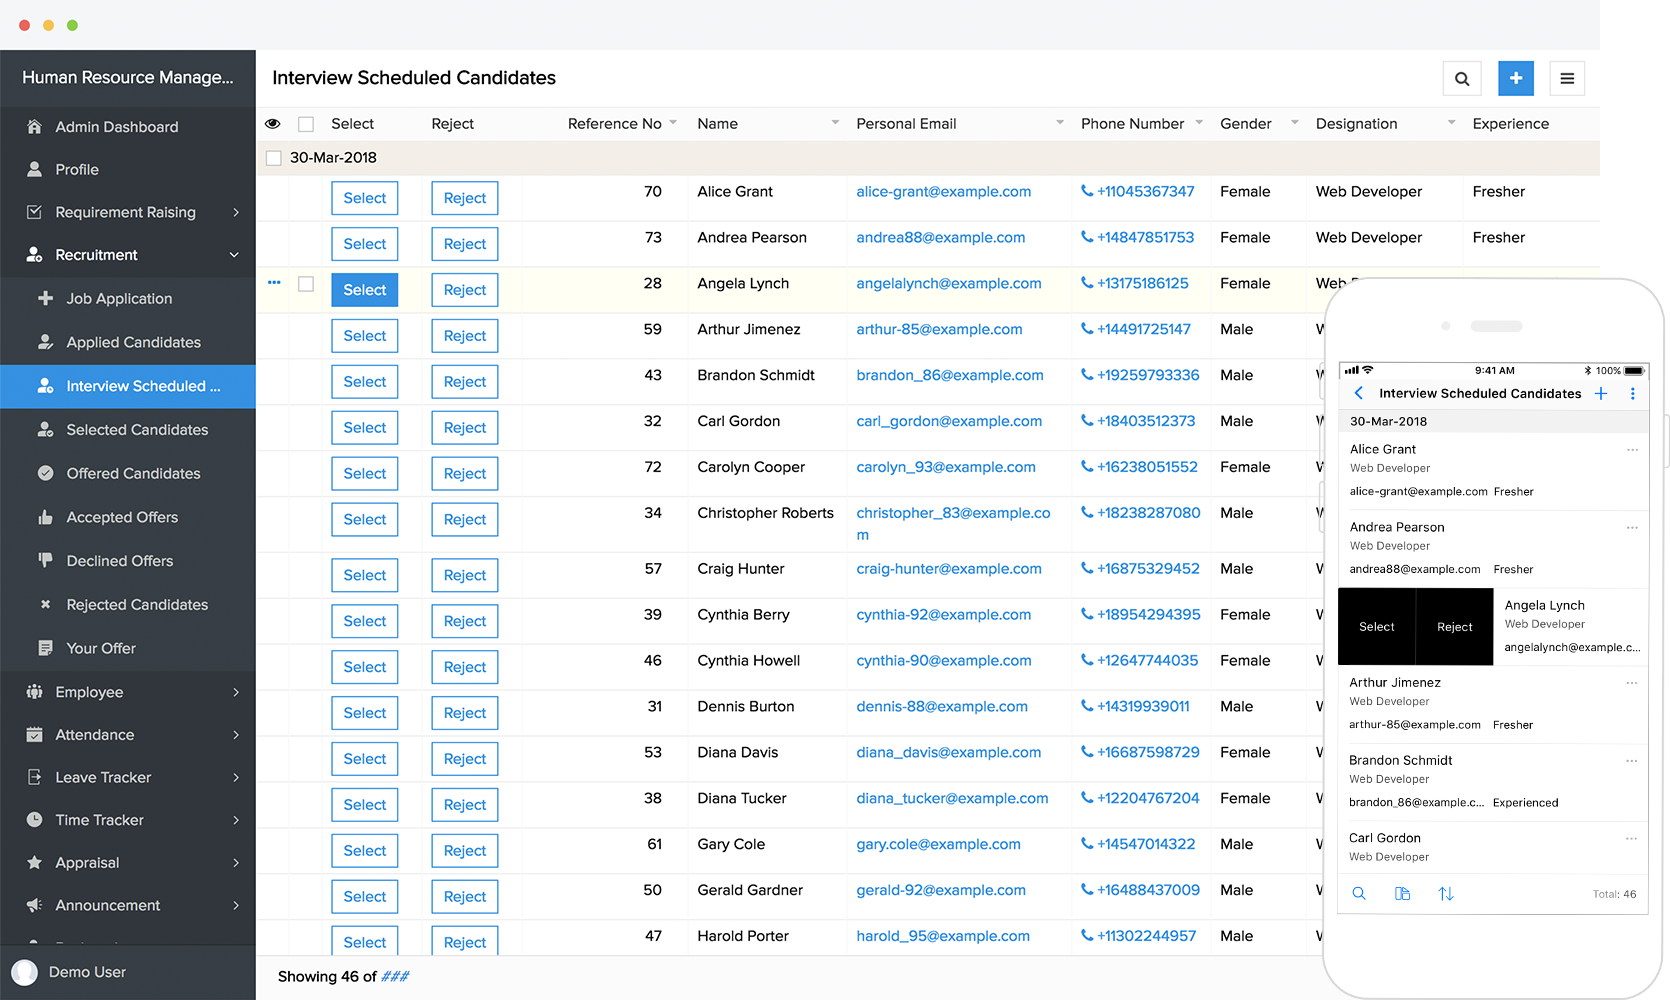This screenshot has height=1000, width=1670.
Task: Click Reject button for Carl Gordon
Action: [464, 428]
